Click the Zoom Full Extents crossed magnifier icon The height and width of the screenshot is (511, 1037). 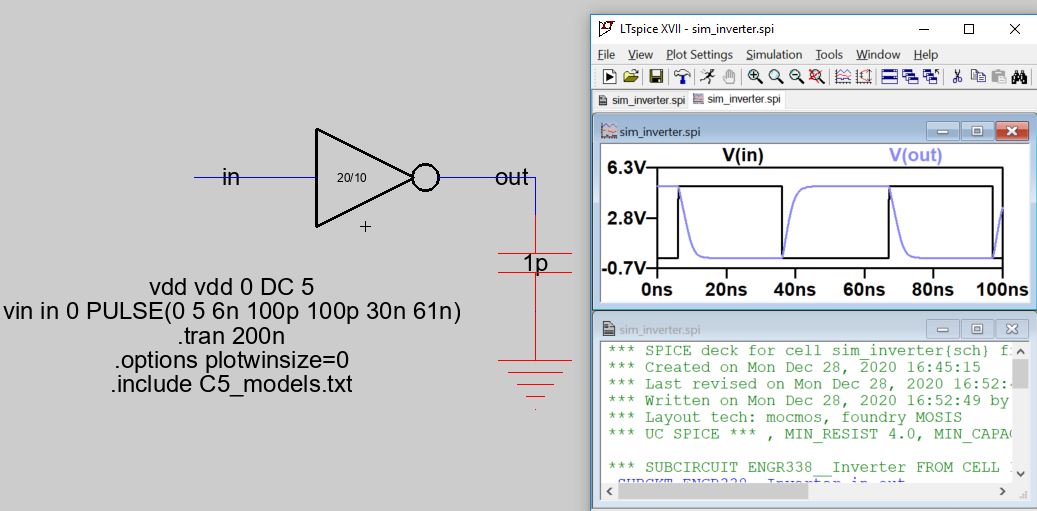pos(817,77)
